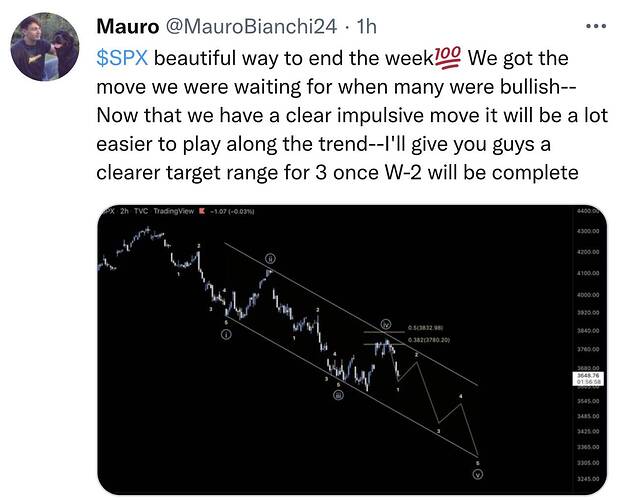Screen dimensions: 632x500
Task: Click the circled wave i label
Action: coord(226,335)
